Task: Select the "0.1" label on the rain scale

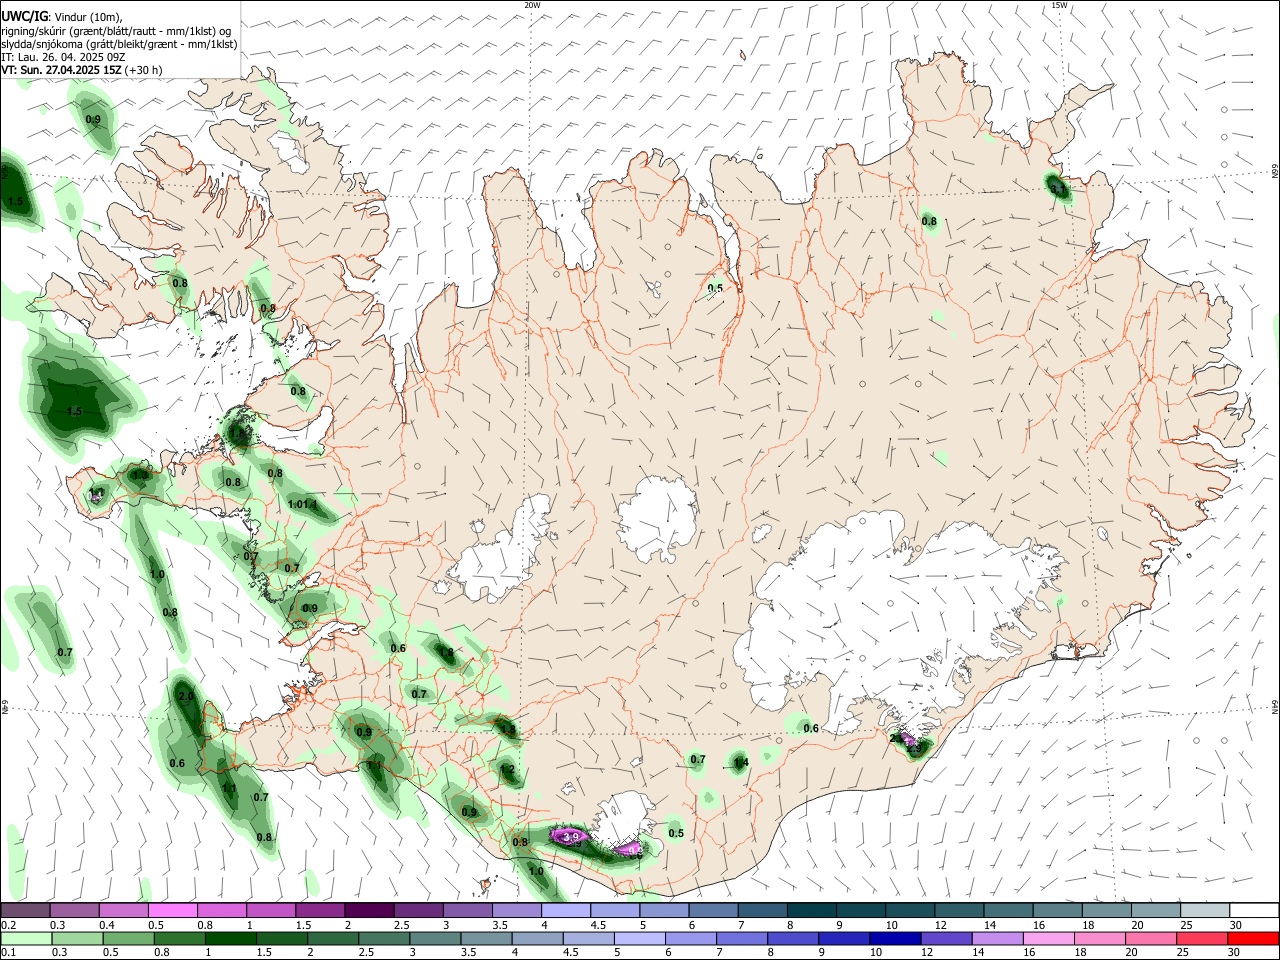Action: 8,953
